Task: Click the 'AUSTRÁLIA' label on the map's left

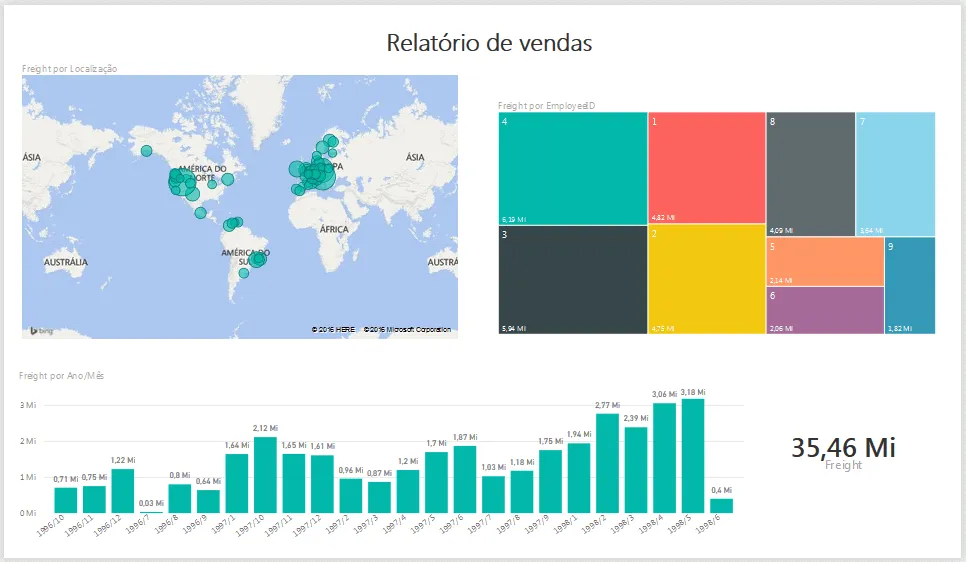Action: [x=66, y=262]
